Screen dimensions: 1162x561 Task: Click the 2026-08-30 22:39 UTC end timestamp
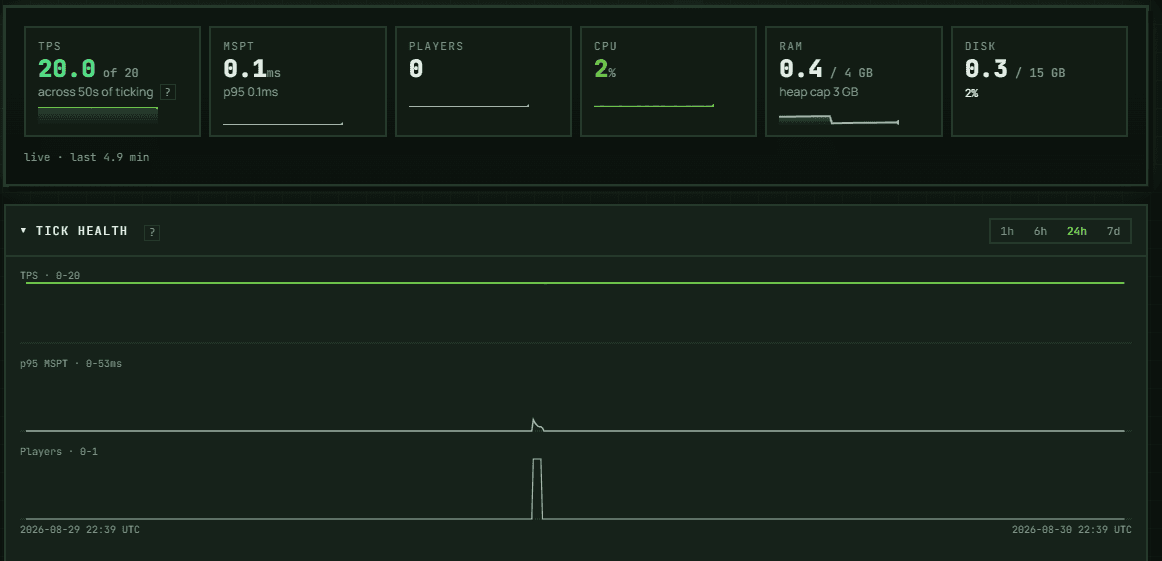pos(1072,529)
